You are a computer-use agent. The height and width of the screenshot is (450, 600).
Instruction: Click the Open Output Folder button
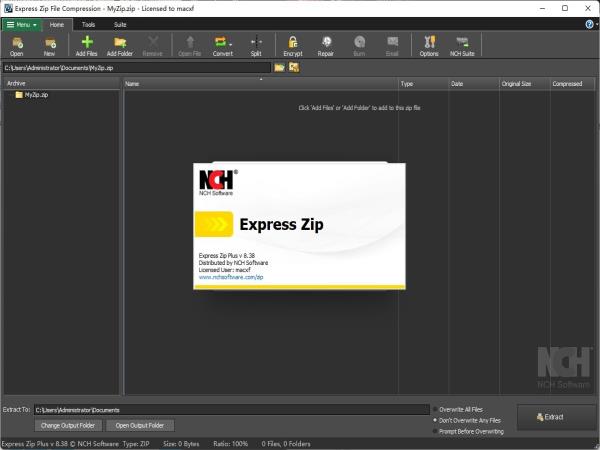[140, 426]
